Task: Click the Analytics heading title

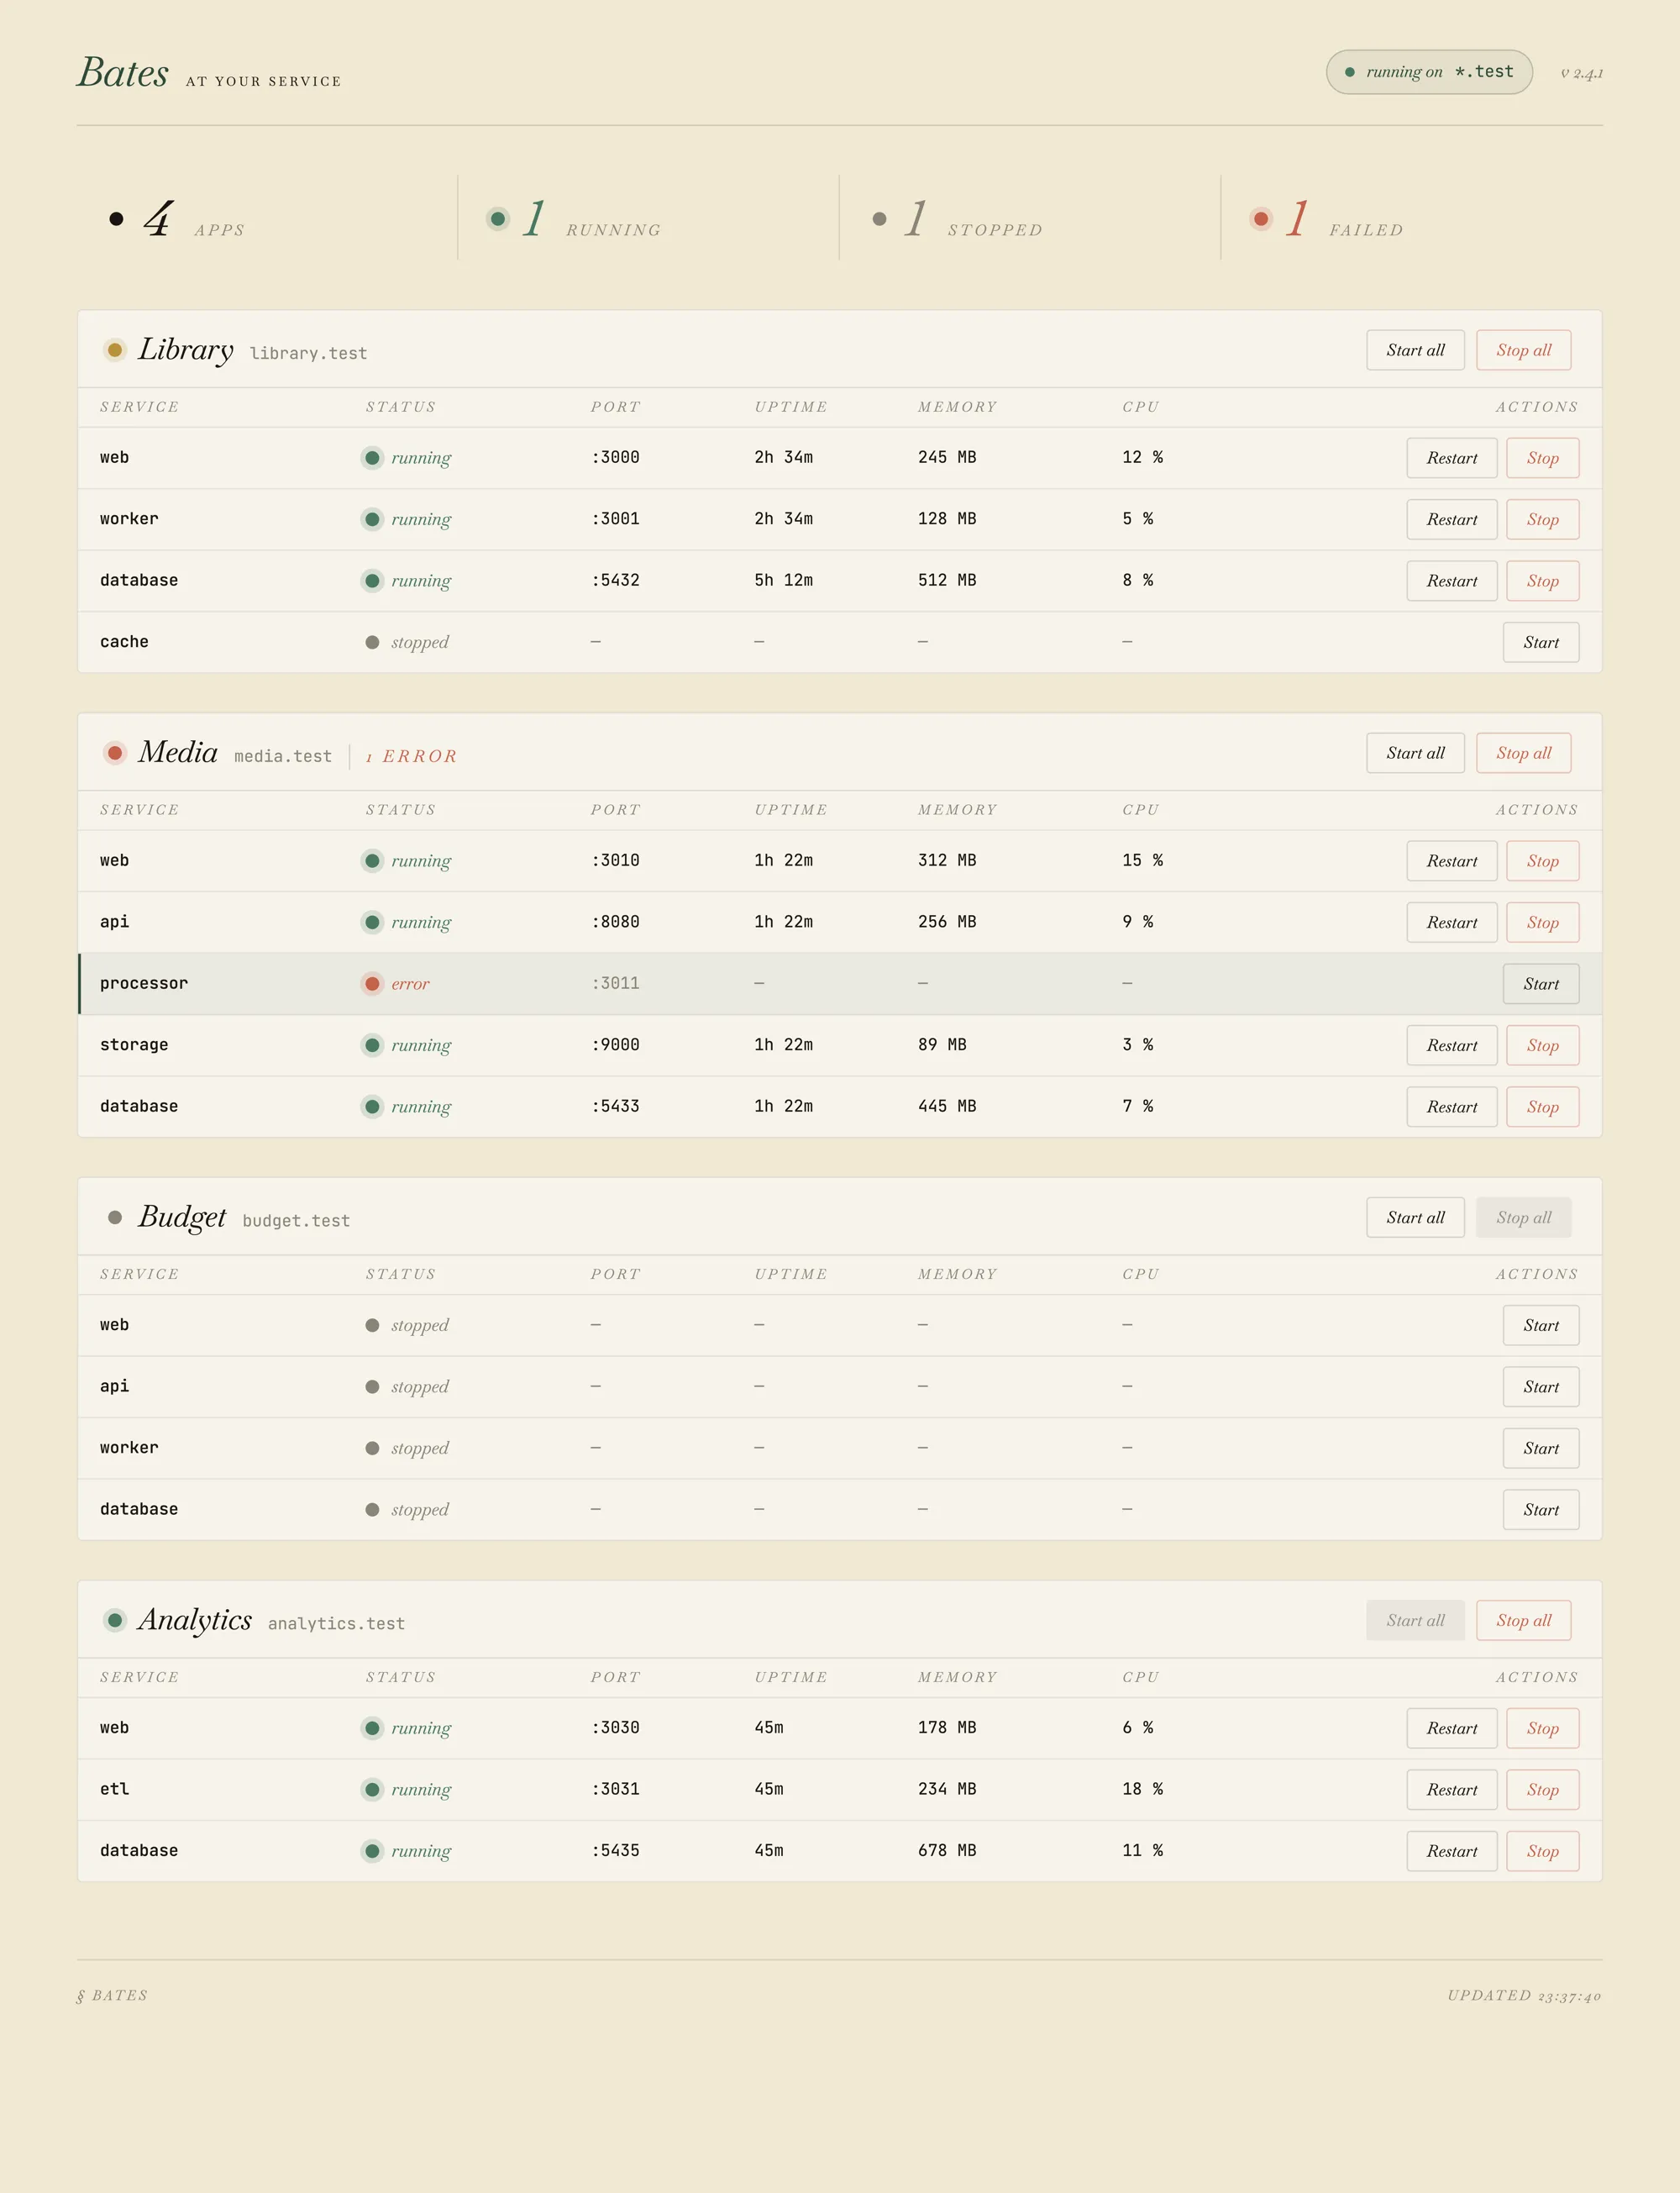Action: pyautogui.click(x=195, y=1619)
